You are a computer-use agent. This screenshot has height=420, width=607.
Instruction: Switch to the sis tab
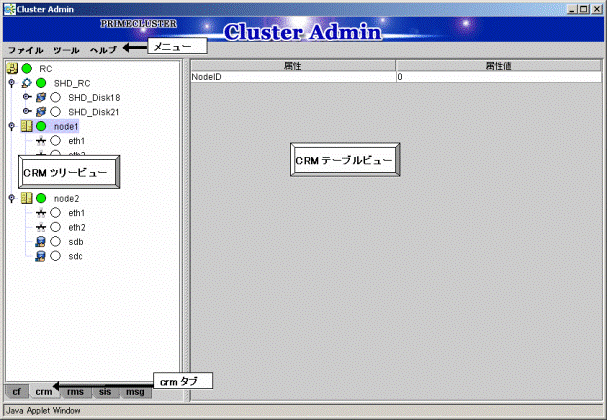pos(105,392)
